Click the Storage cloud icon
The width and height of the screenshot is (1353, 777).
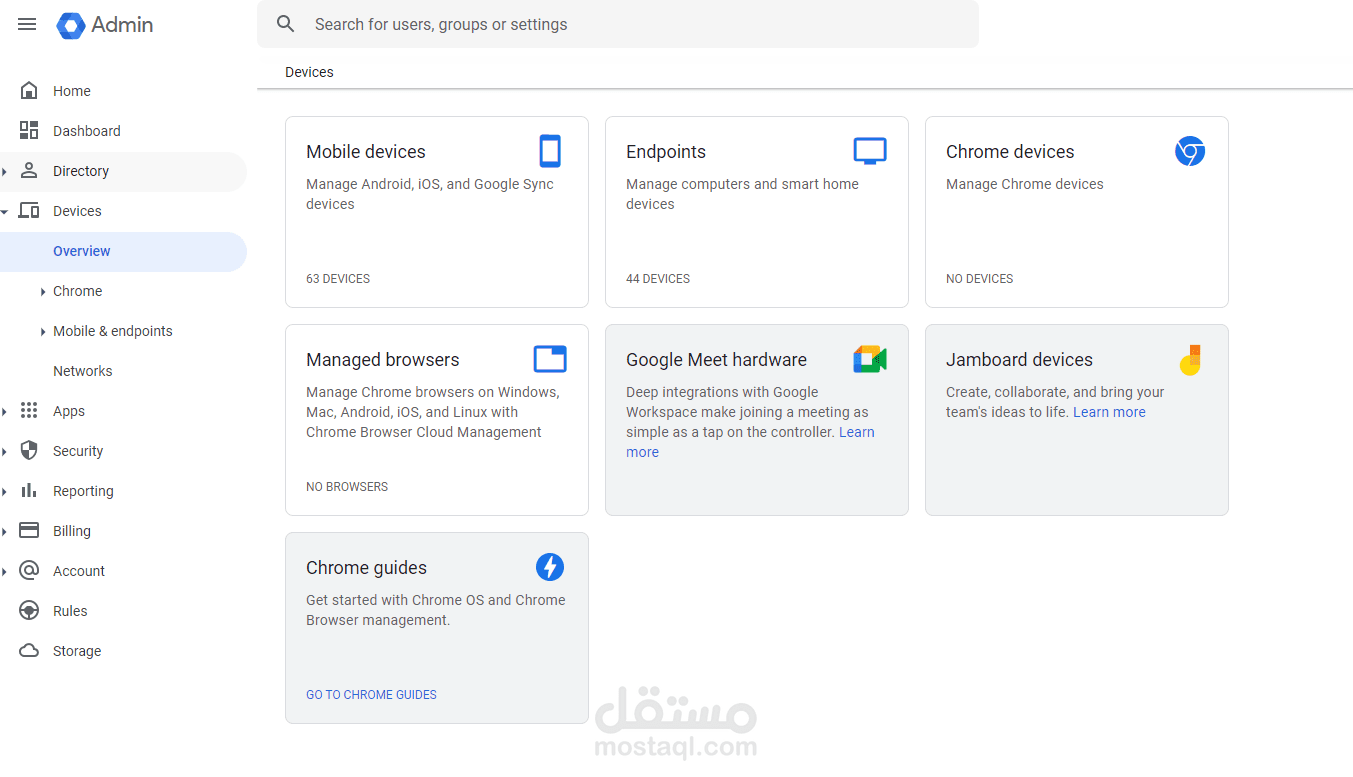pyautogui.click(x=29, y=651)
